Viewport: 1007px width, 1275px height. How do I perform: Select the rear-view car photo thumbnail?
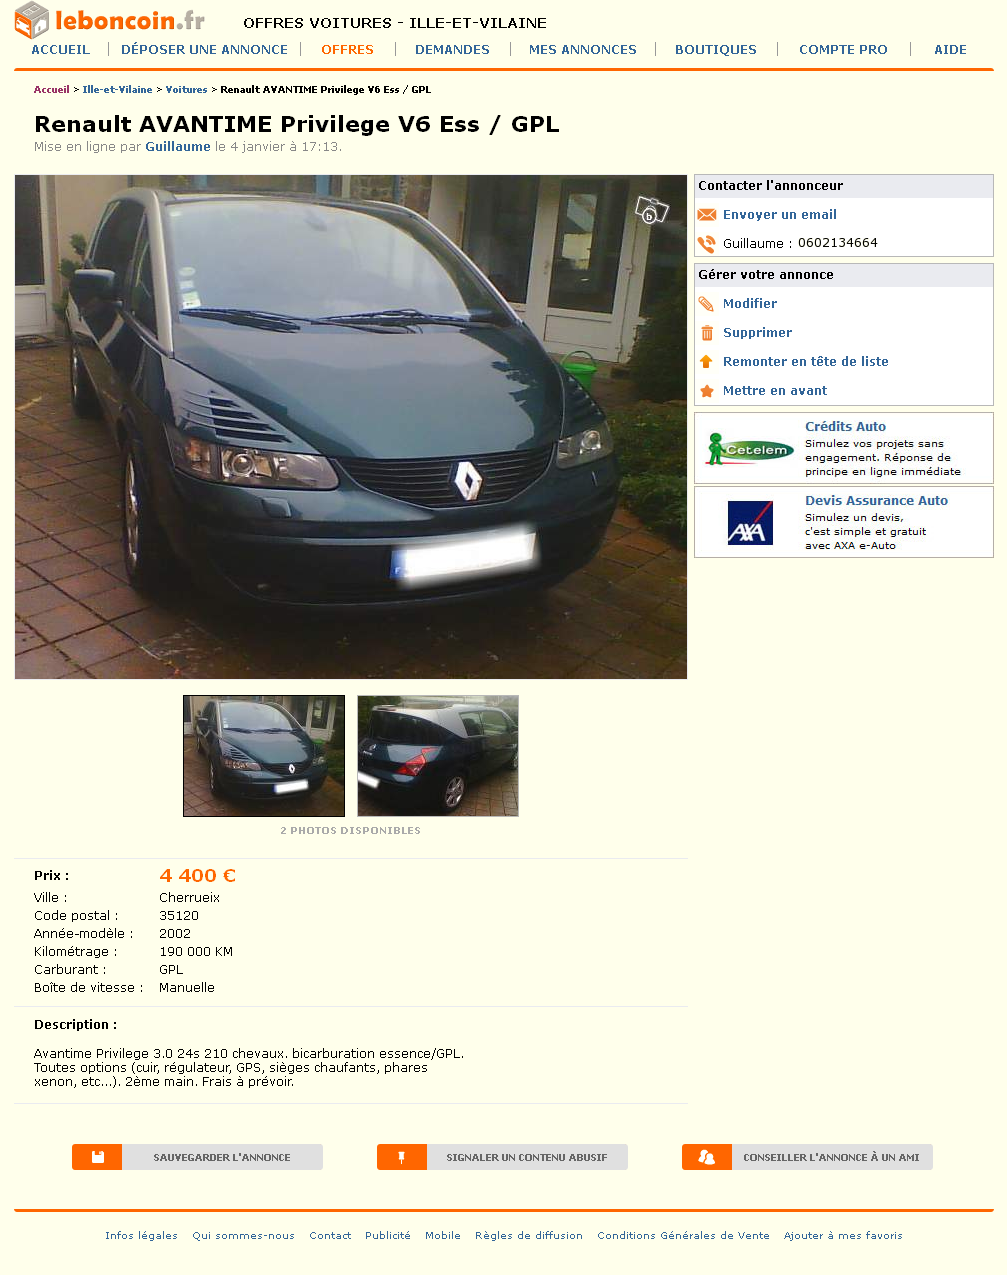pos(438,756)
